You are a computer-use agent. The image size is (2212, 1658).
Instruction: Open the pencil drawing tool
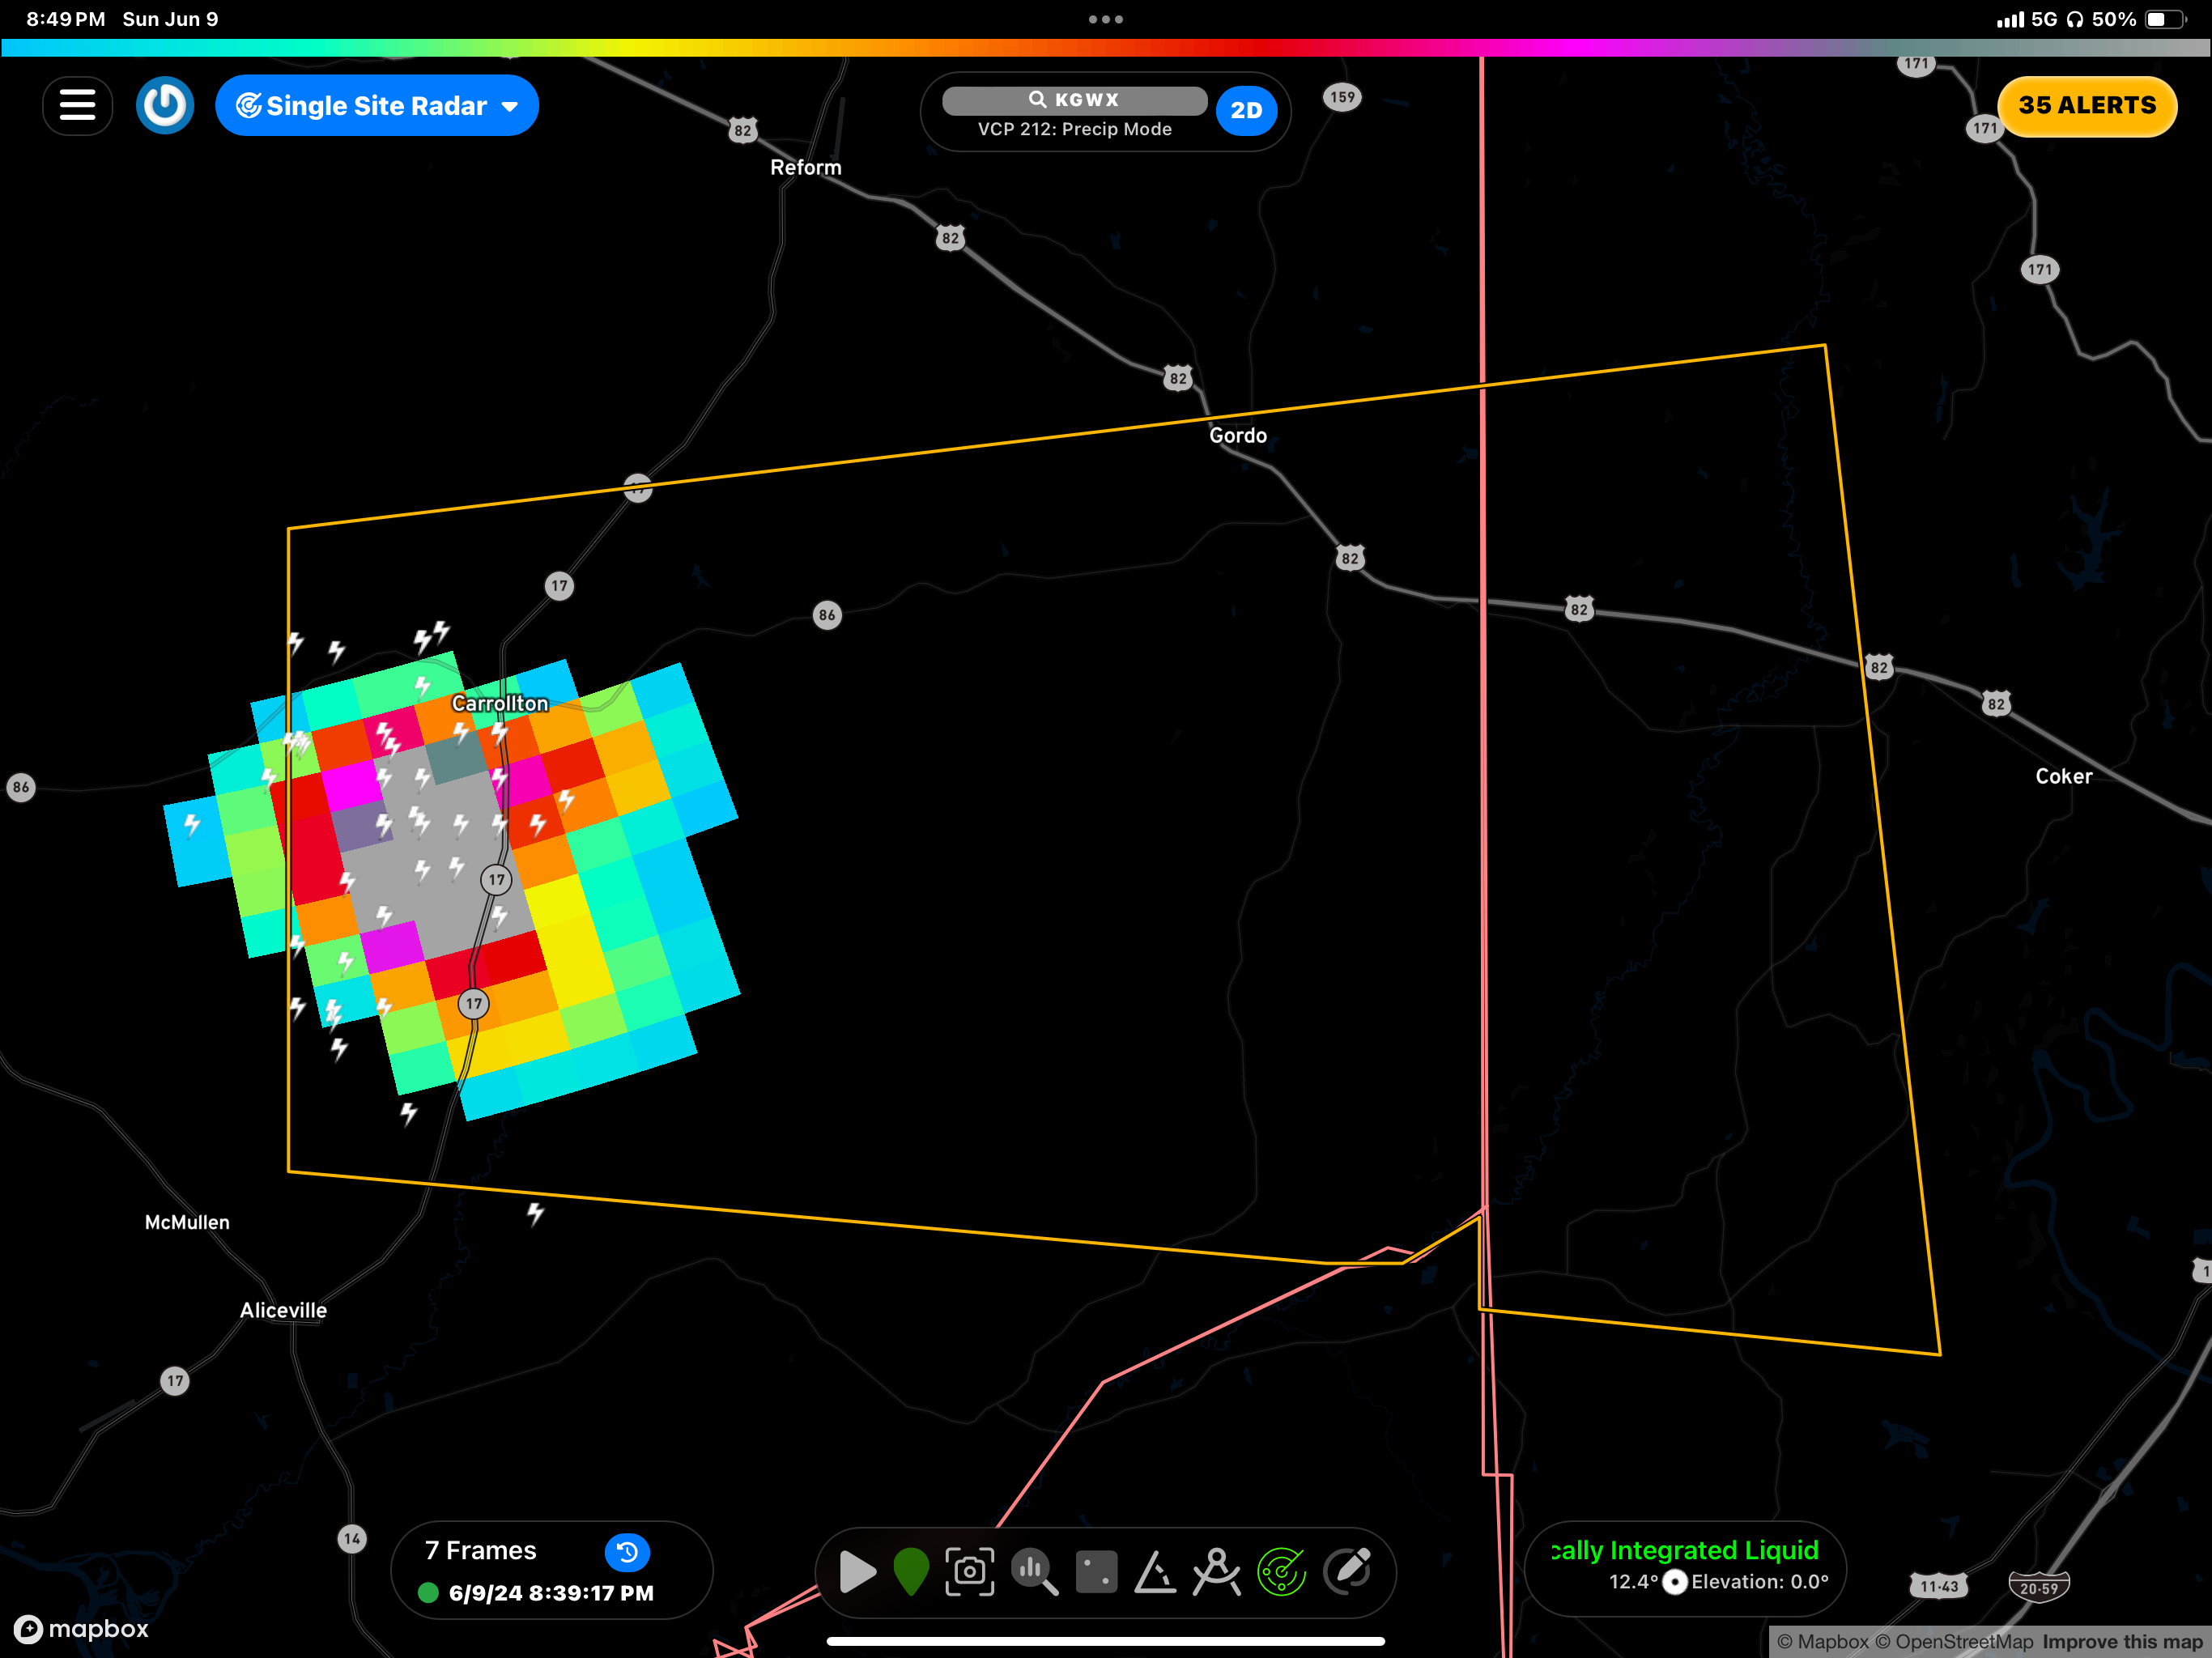point(1347,1571)
